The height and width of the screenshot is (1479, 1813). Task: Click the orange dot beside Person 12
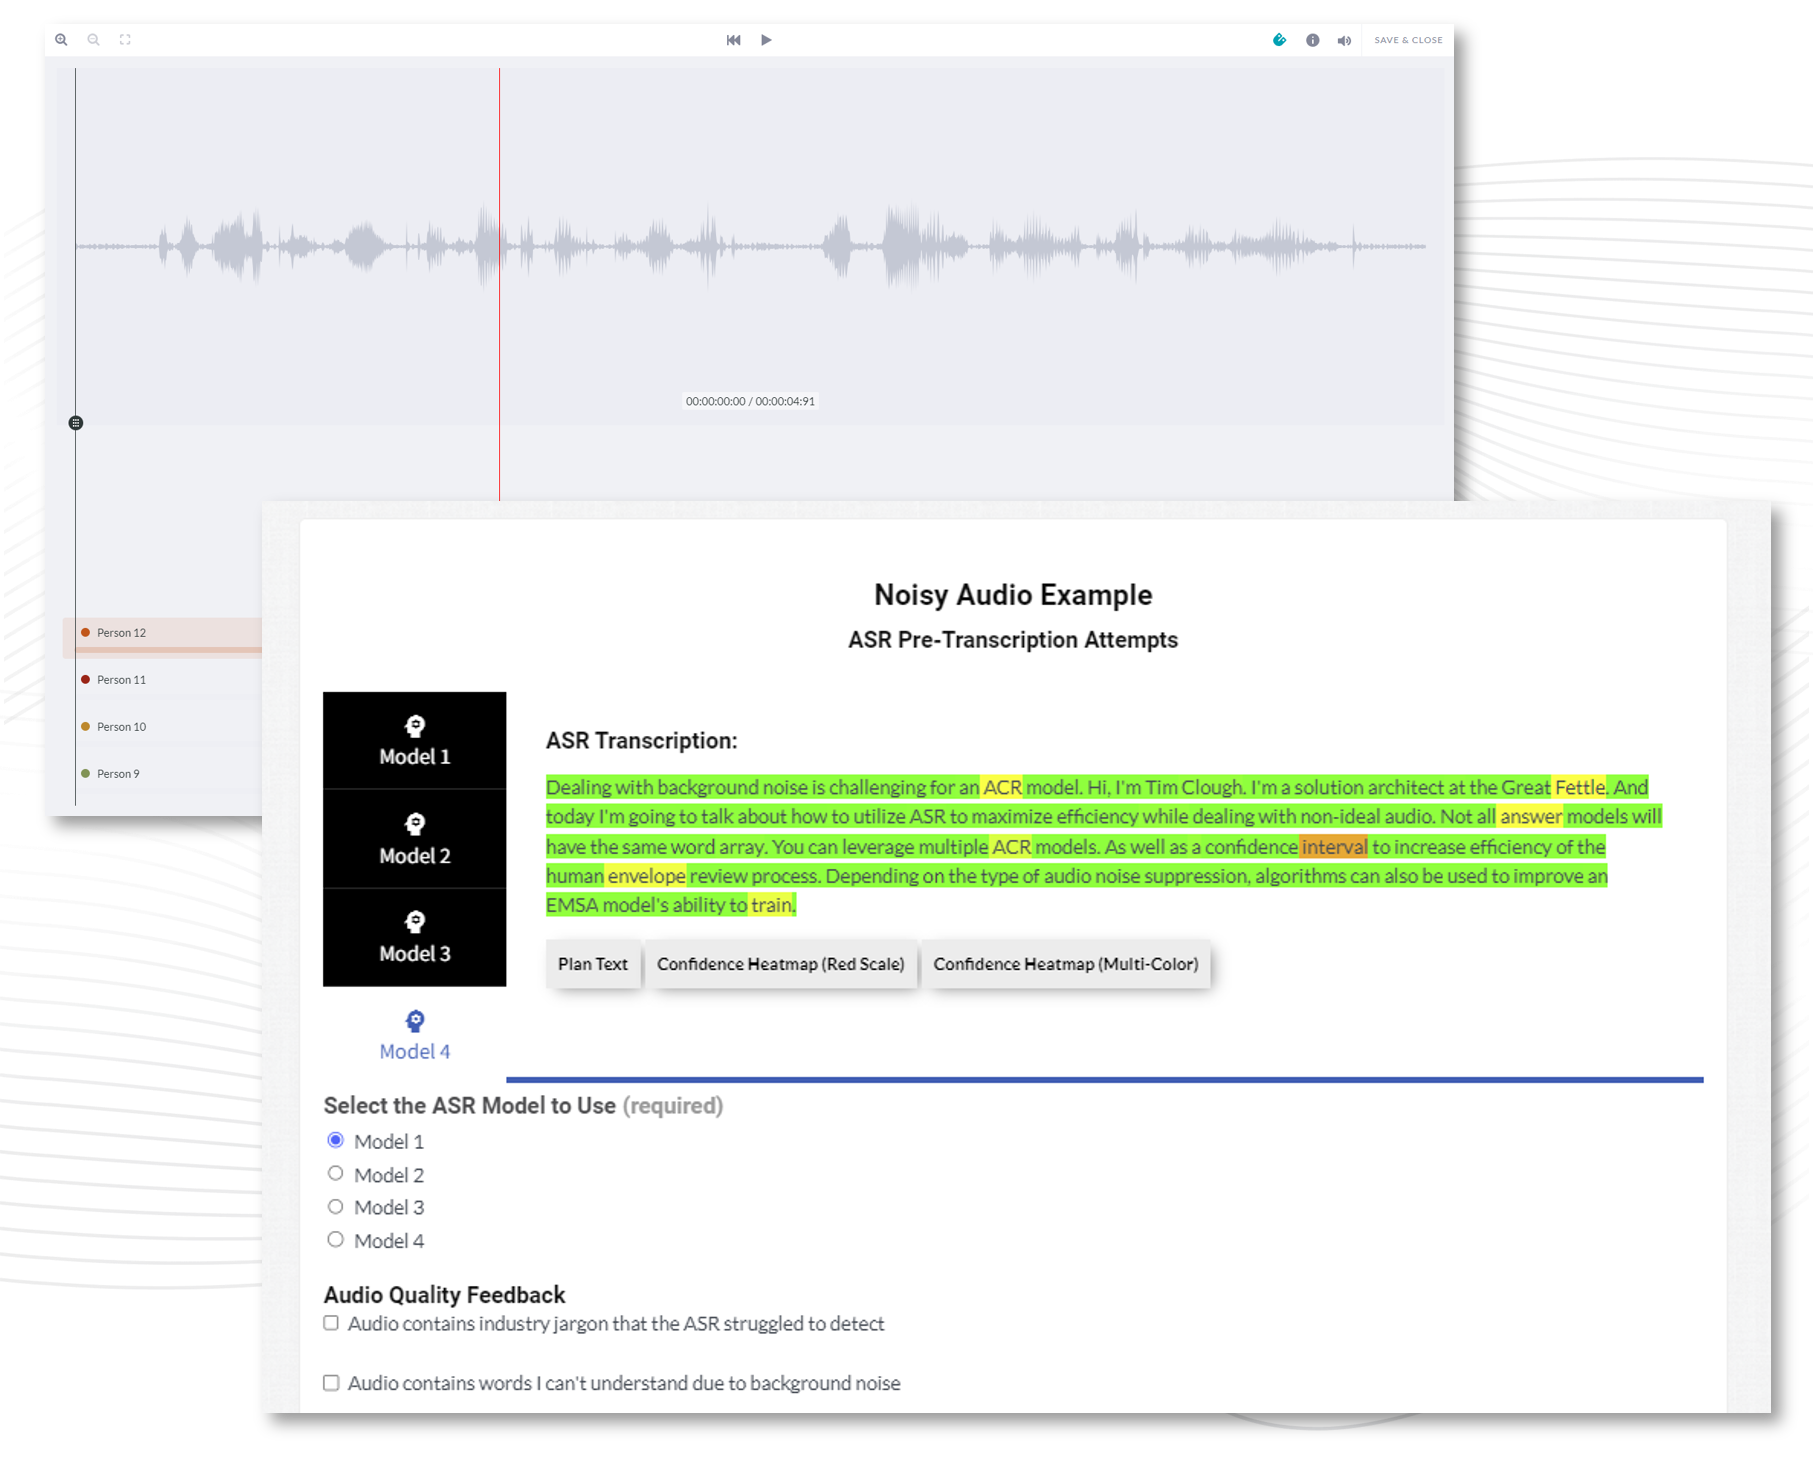pyautogui.click(x=85, y=633)
